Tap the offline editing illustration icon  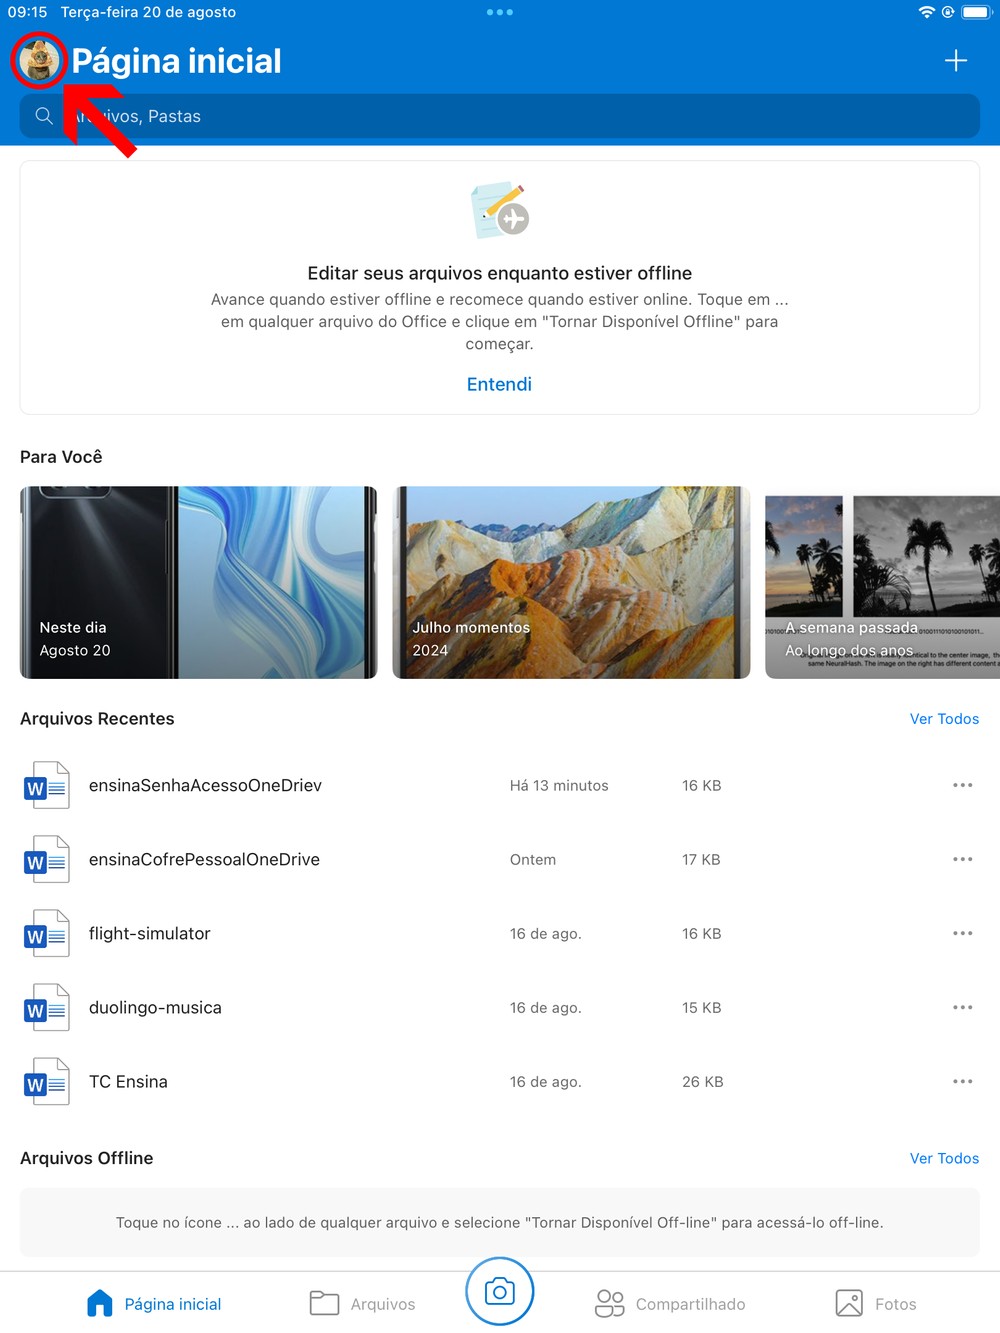(500, 210)
